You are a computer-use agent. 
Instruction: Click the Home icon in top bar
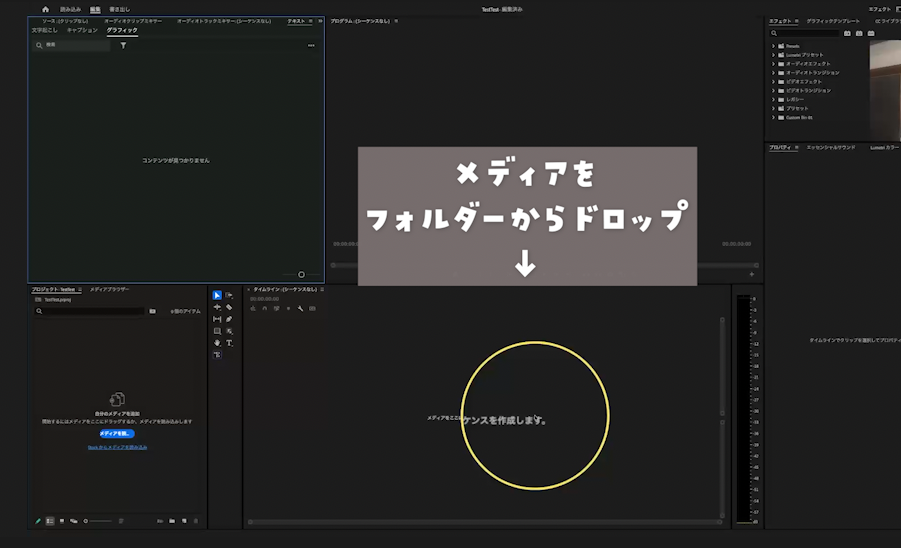[x=45, y=9]
